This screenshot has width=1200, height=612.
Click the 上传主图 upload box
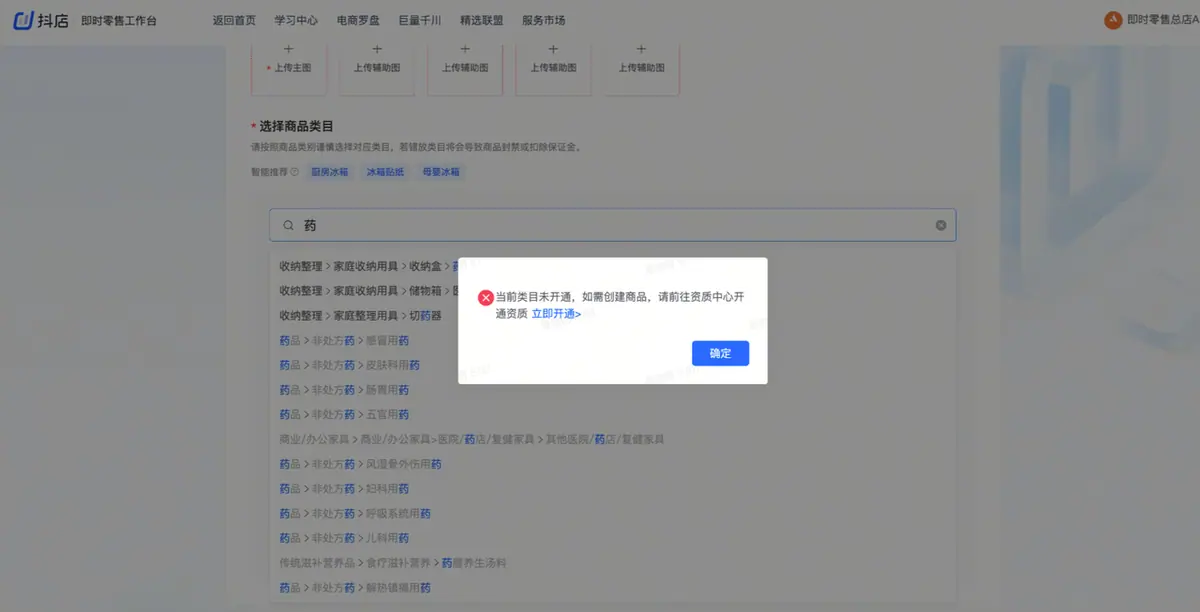289,67
